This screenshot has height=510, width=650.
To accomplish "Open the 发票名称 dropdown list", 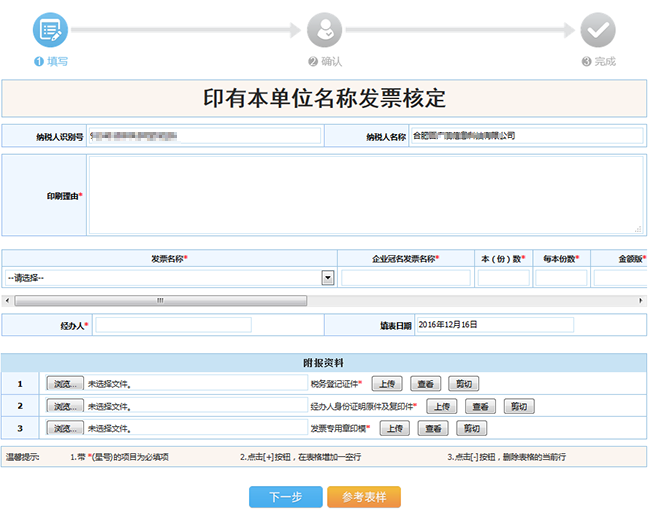I will [x=327, y=278].
